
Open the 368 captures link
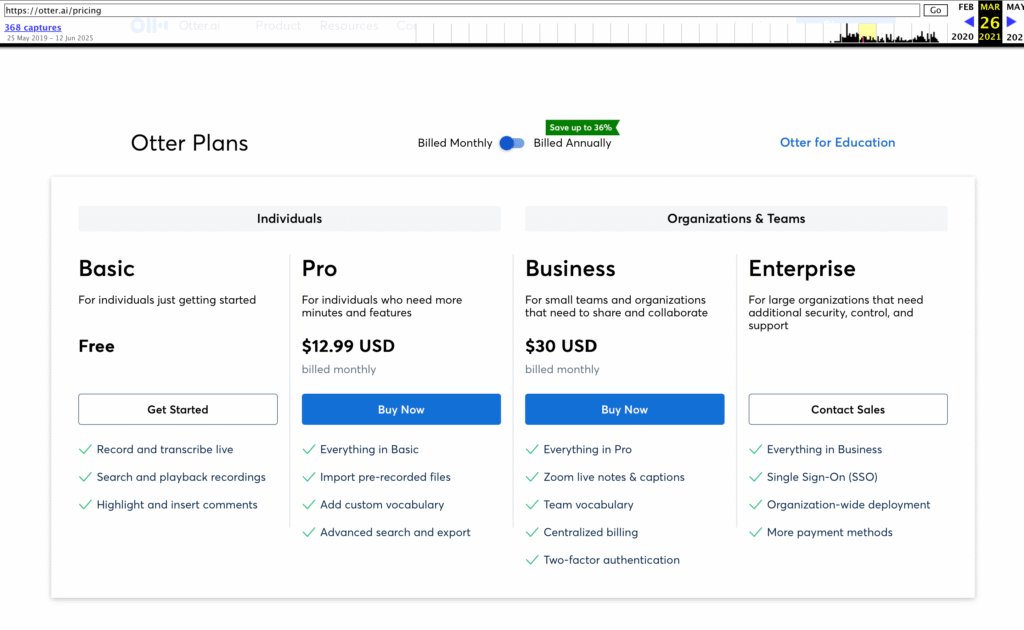click(33, 27)
